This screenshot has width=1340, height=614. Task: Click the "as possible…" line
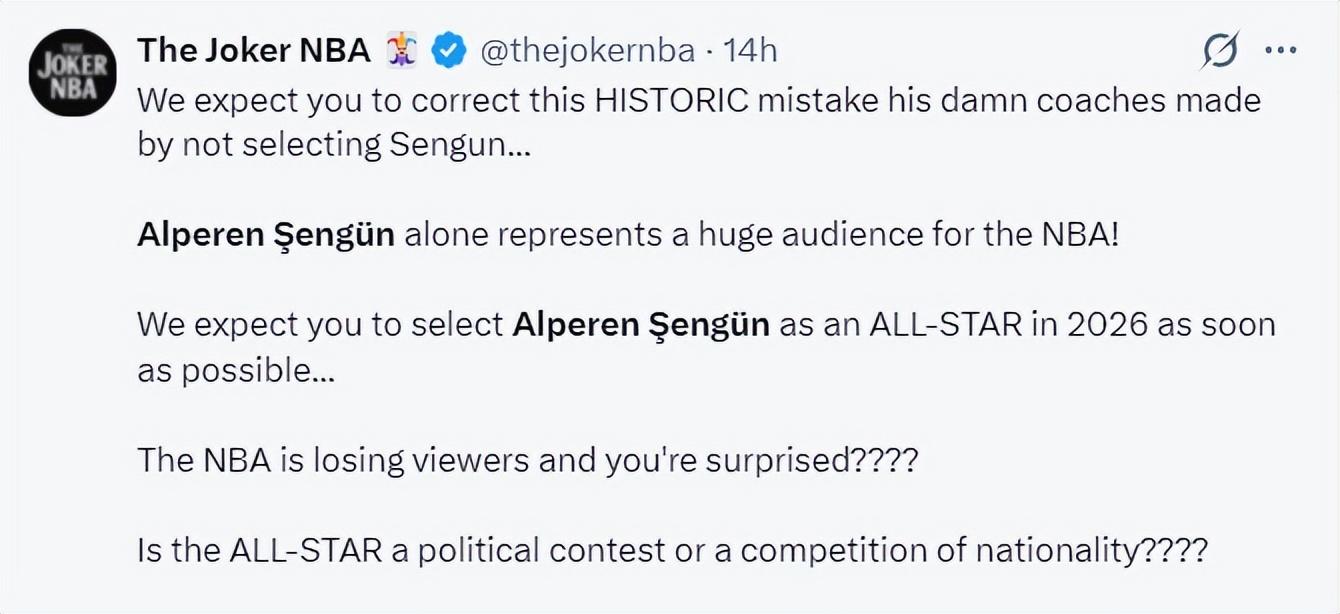[x=236, y=370]
